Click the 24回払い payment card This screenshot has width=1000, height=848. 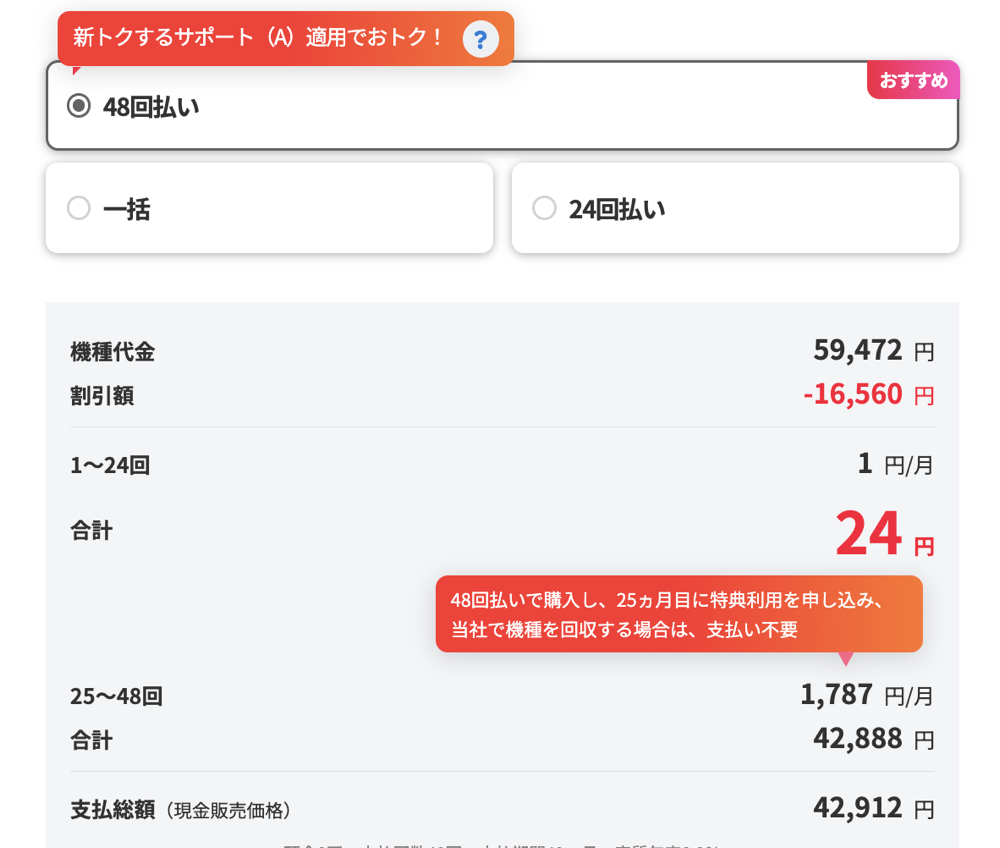coord(735,207)
